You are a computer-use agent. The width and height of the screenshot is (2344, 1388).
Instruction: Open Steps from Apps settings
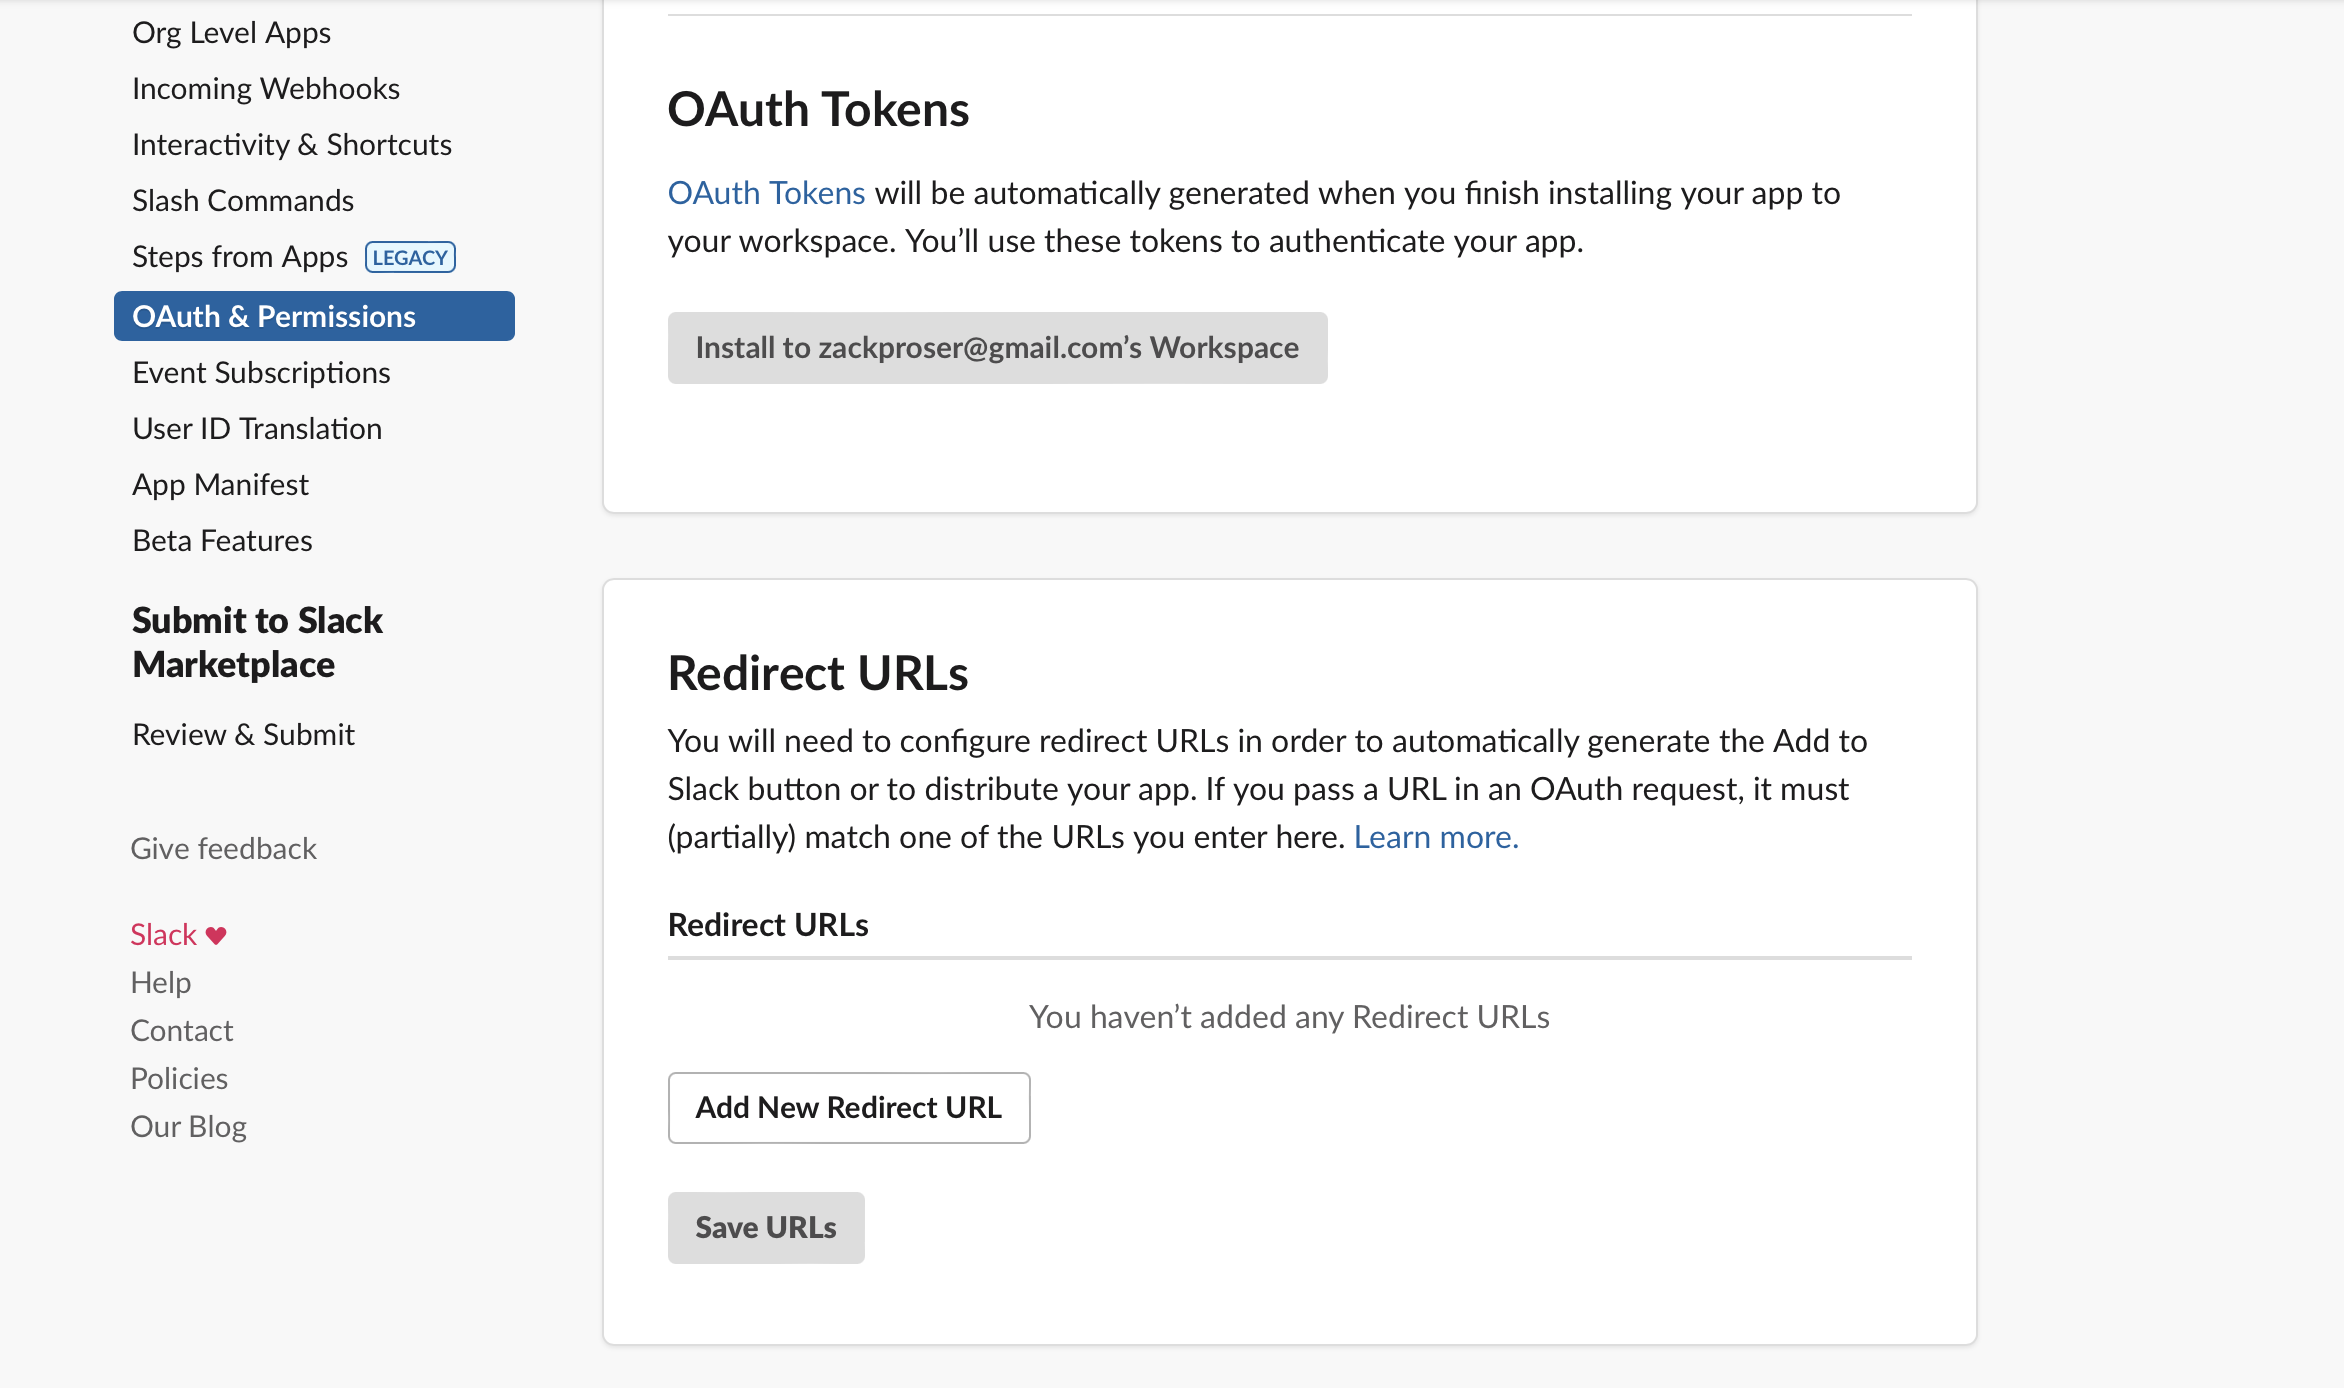[x=240, y=256]
